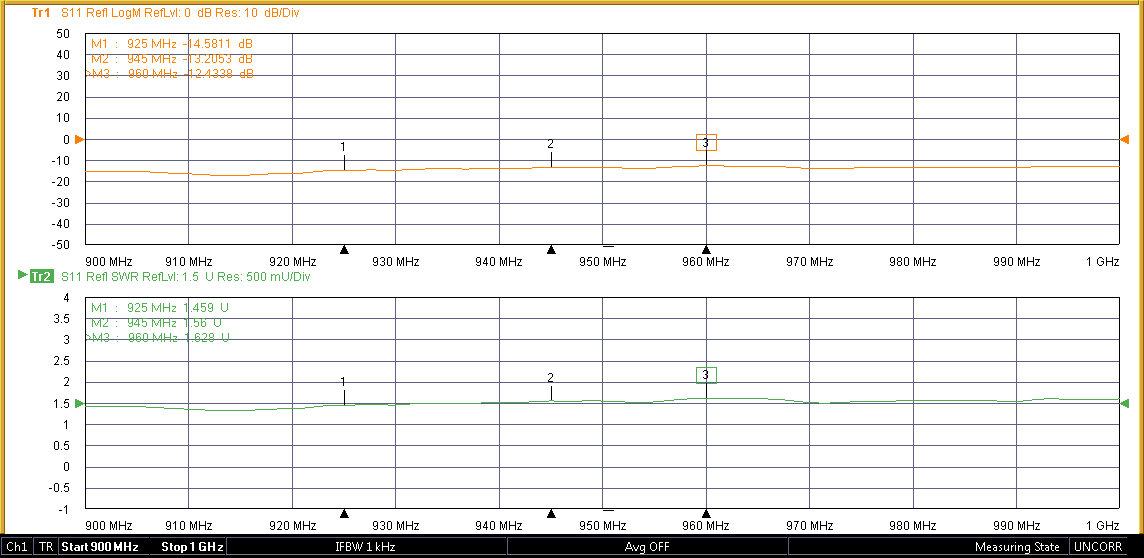1144x558 pixels.
Task: Click the 1 GHz label under LogM graph
Action: [1102, 262]
